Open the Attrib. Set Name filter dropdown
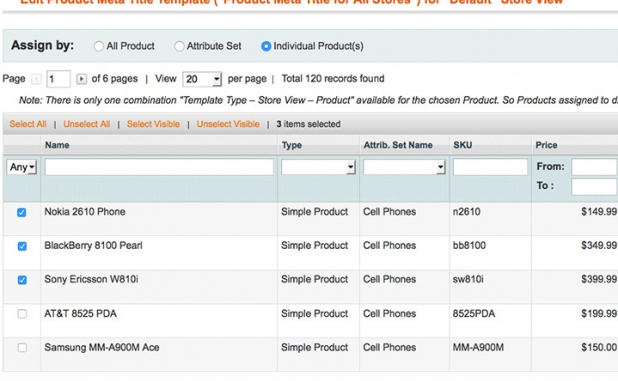 [x=404, y=167]
